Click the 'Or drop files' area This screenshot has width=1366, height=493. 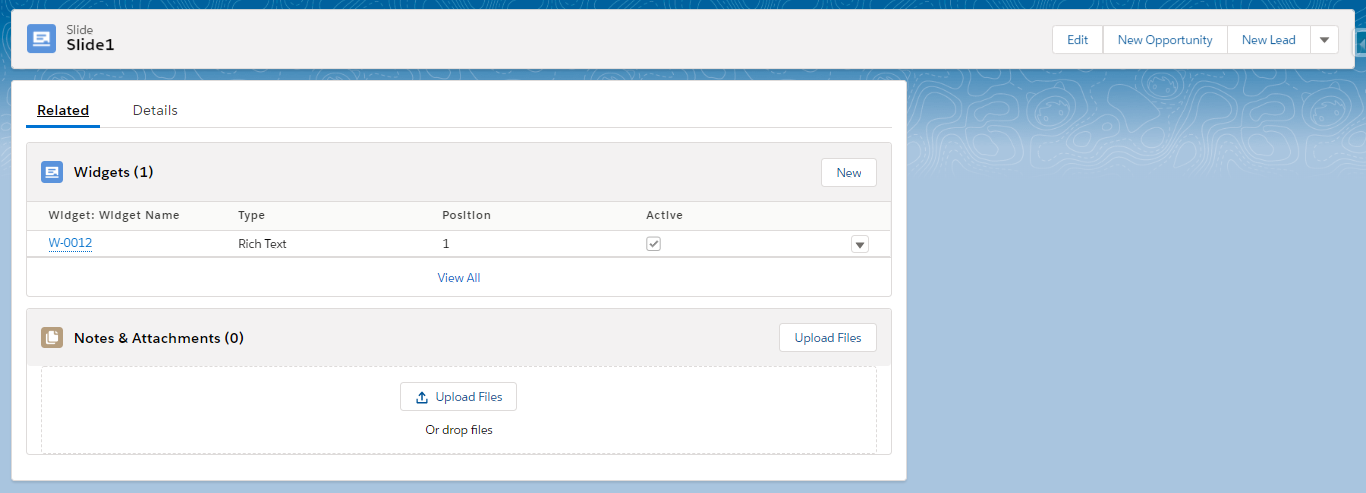459,430
